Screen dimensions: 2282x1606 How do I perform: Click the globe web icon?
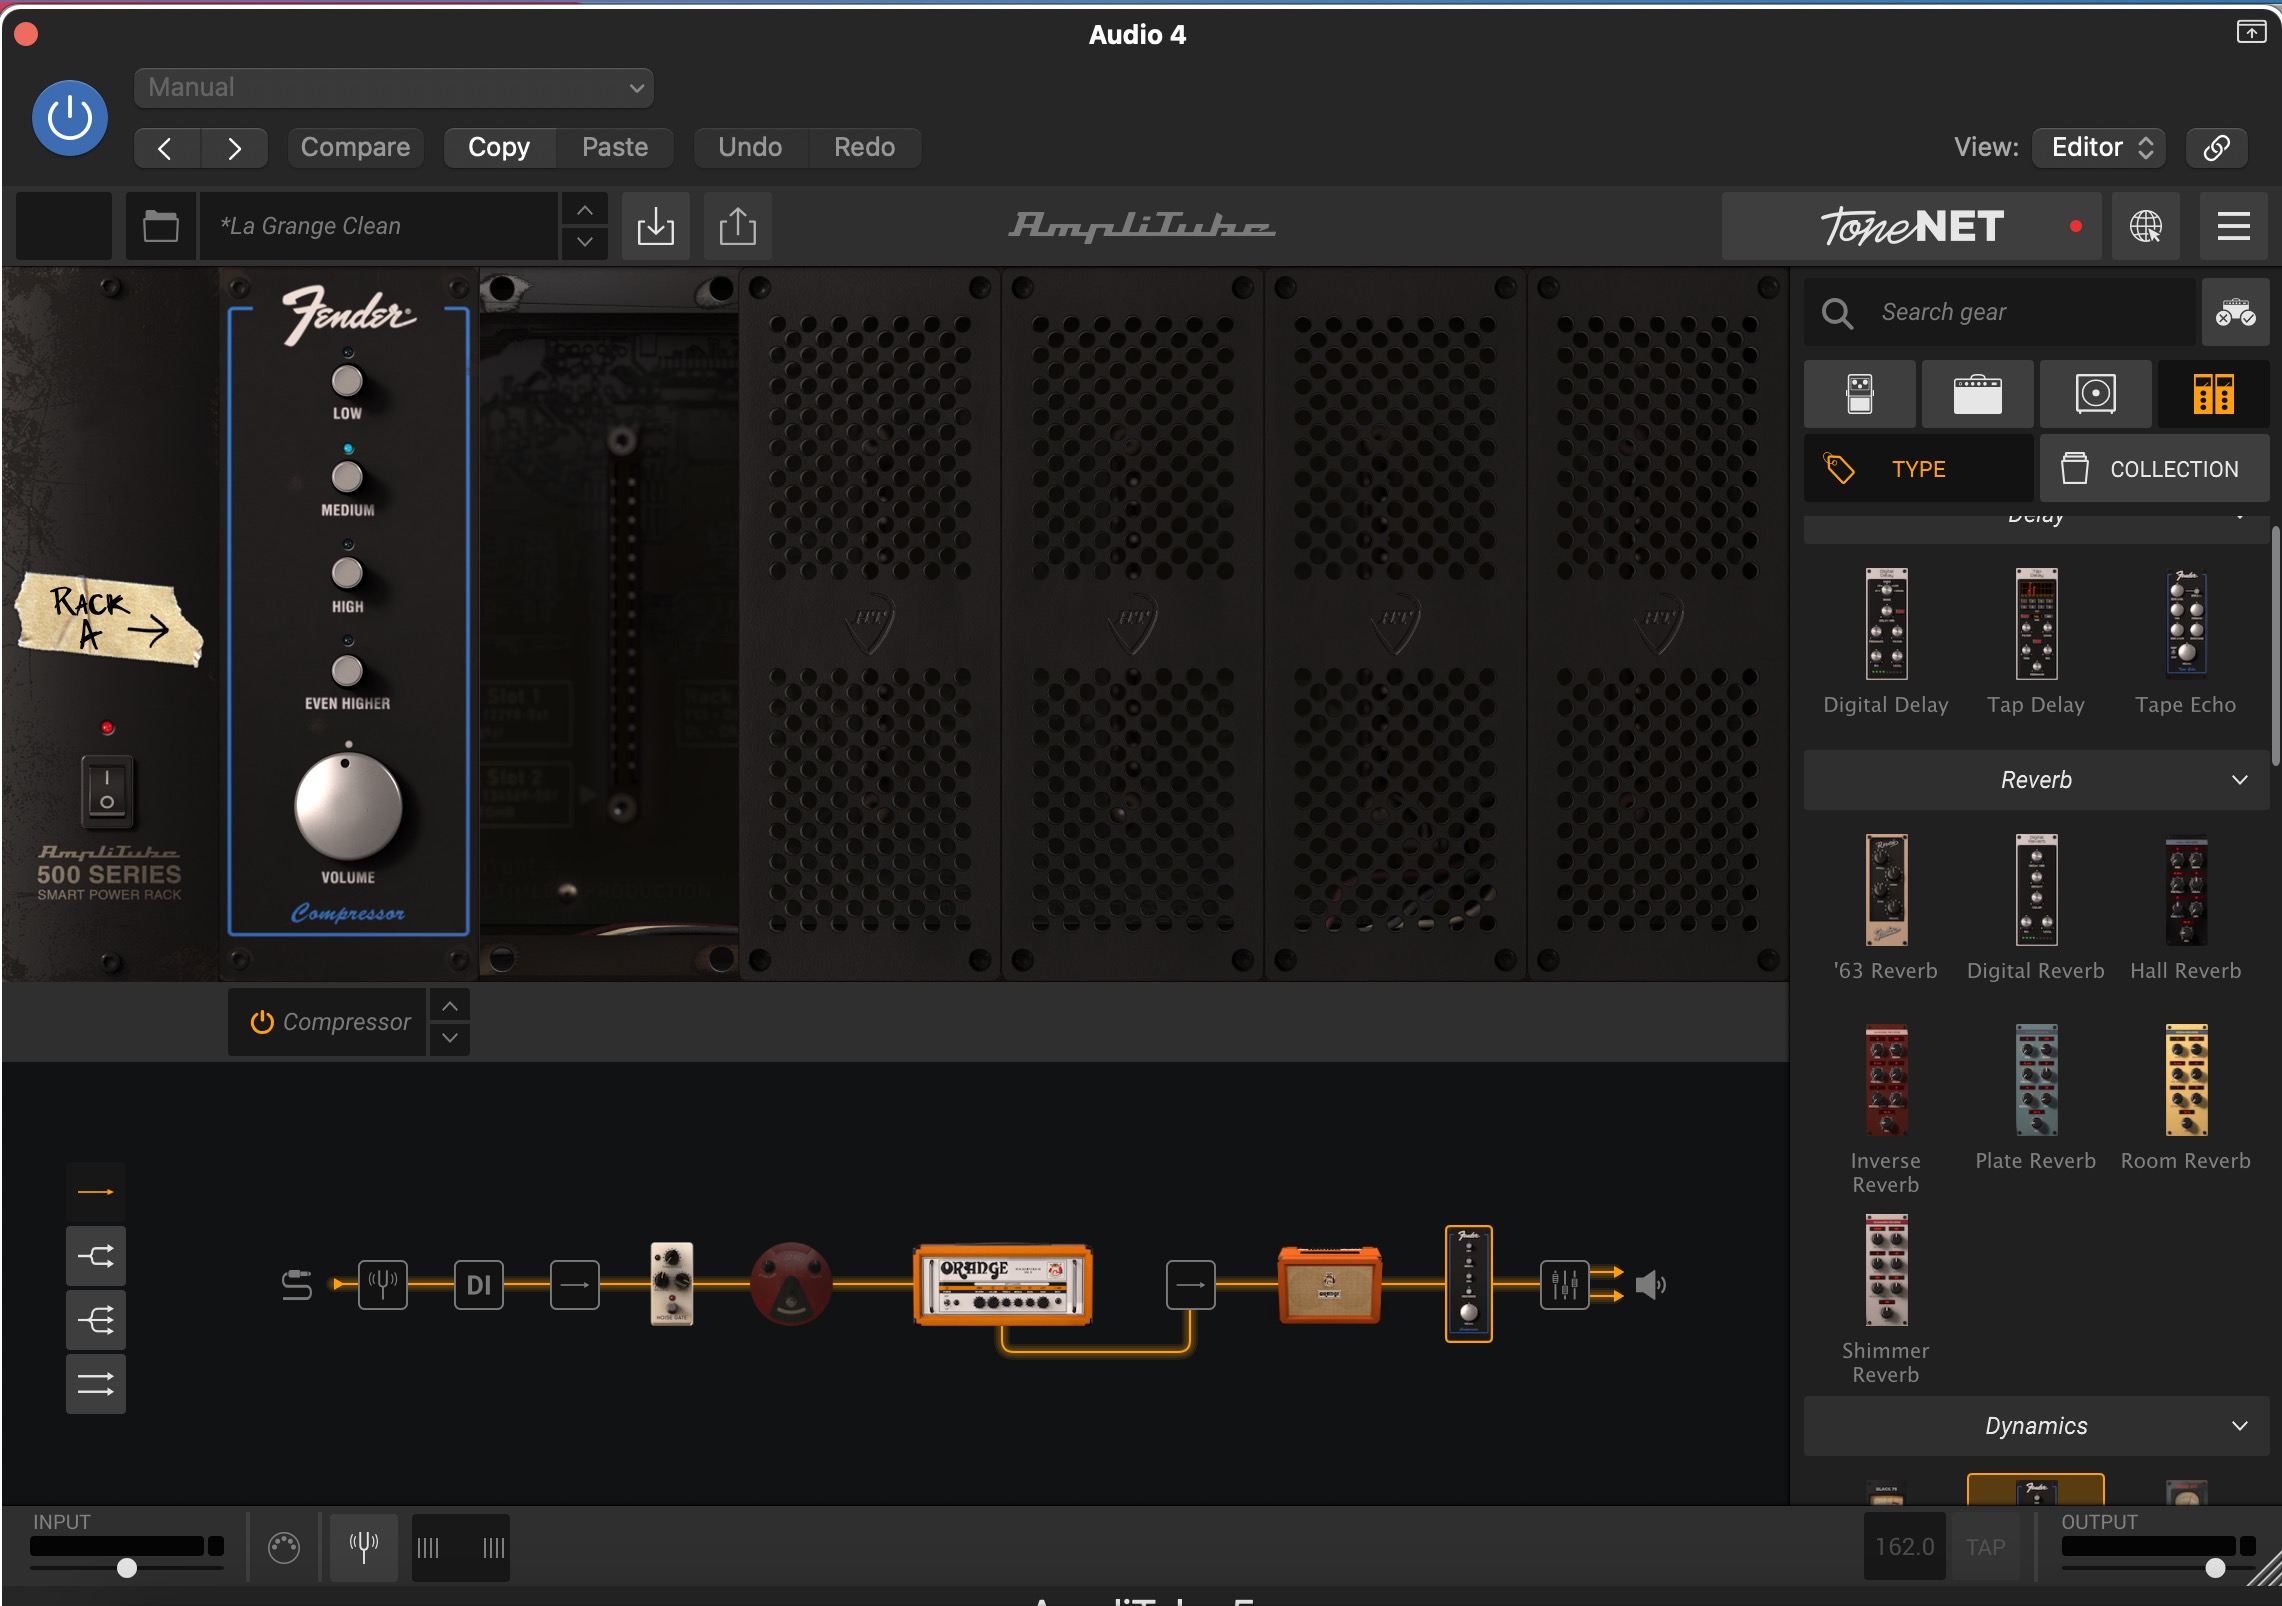click(2146, 226)
